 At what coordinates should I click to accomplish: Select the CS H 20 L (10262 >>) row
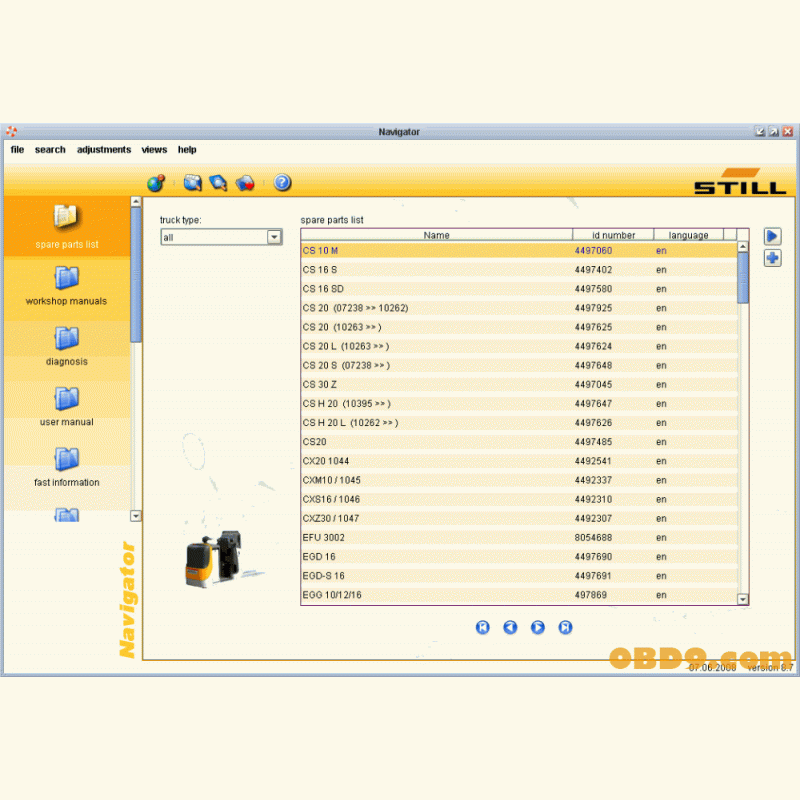click(x=519, y=422)
